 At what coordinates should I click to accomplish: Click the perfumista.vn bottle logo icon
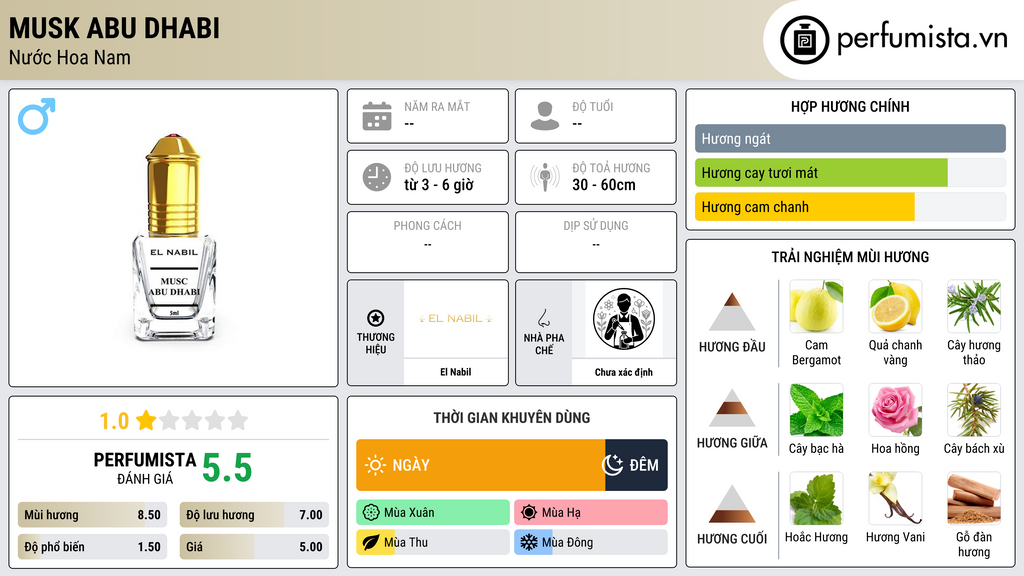tap(804, 40)
